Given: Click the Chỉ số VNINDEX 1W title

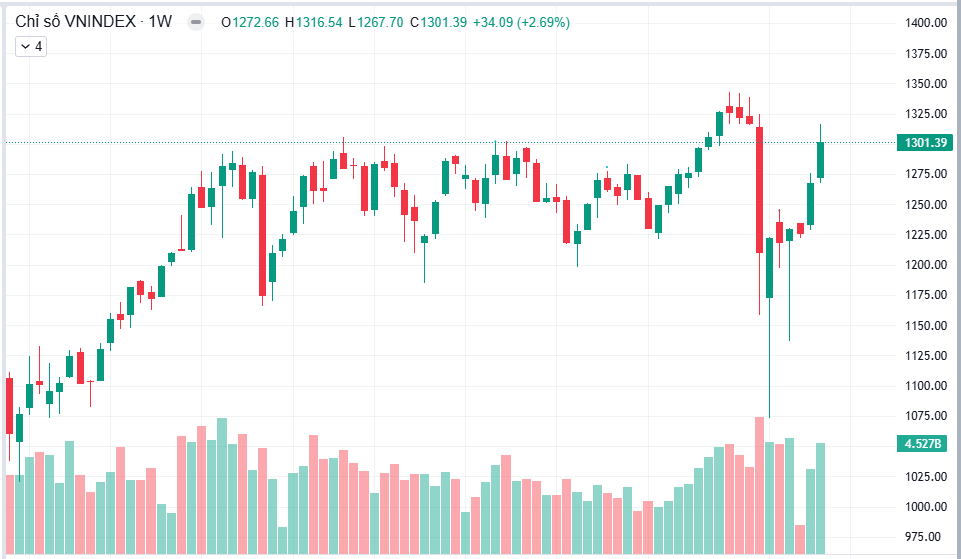Looking at the screenshot, I should click(x=94, y=21).
